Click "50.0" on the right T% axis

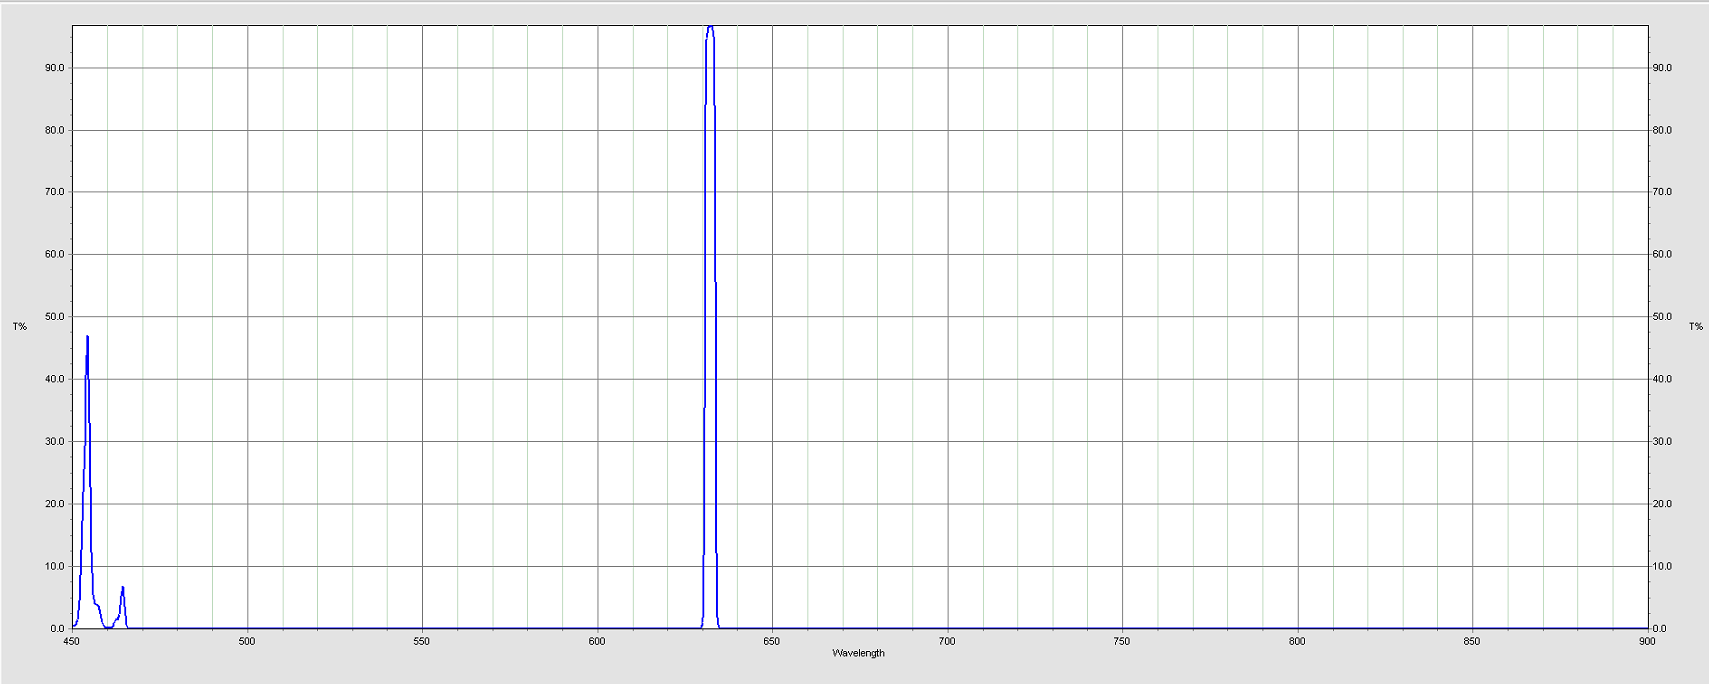[1662, 317]
